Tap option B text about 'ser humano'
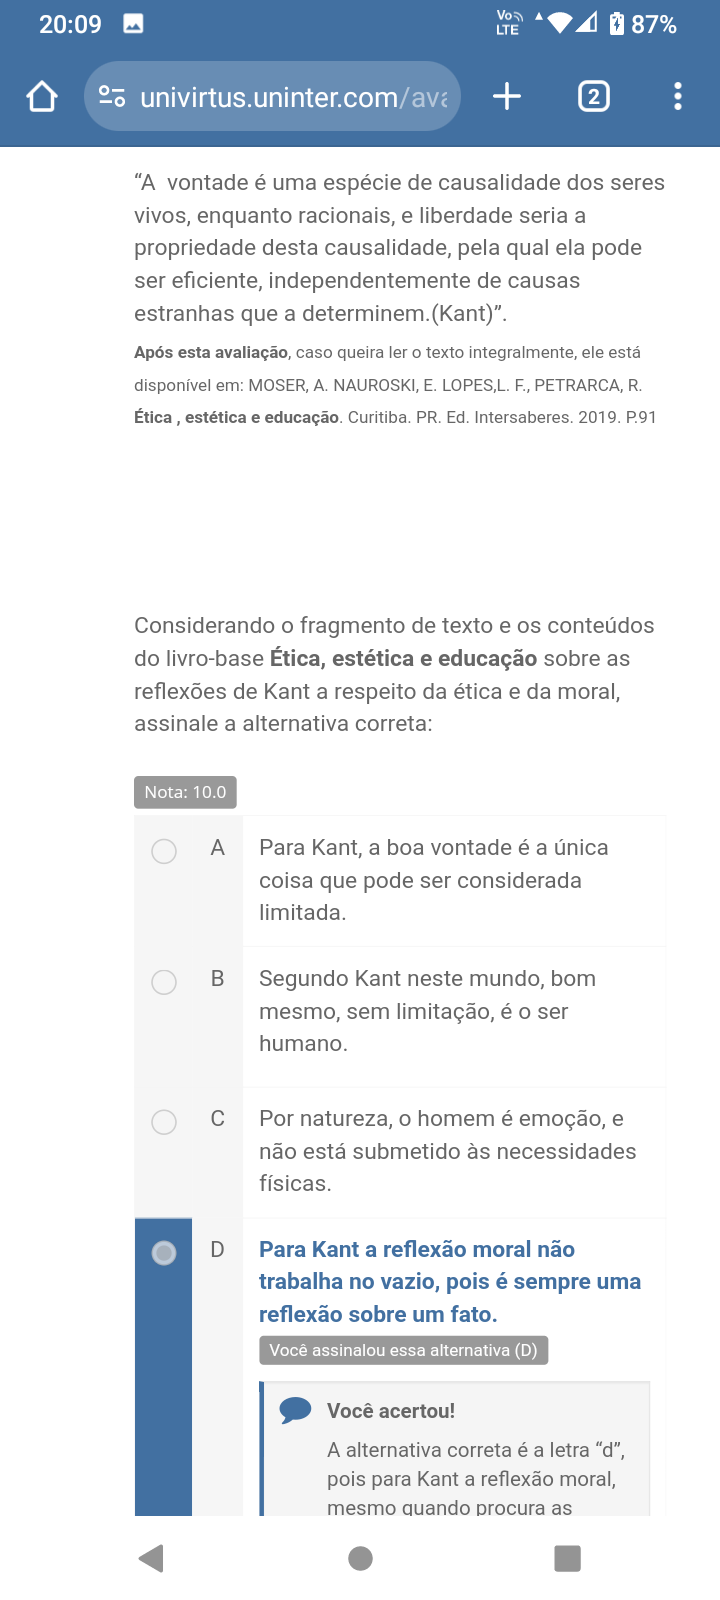Image resolution: width=720 pixels, height=1600 pixels. [427, 1011]
